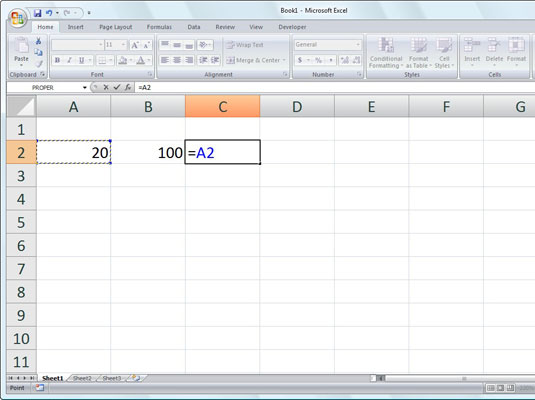Switch to Page Break Preview in status bar
This screenshot has height=400, width=535.
tap(510, 388)
